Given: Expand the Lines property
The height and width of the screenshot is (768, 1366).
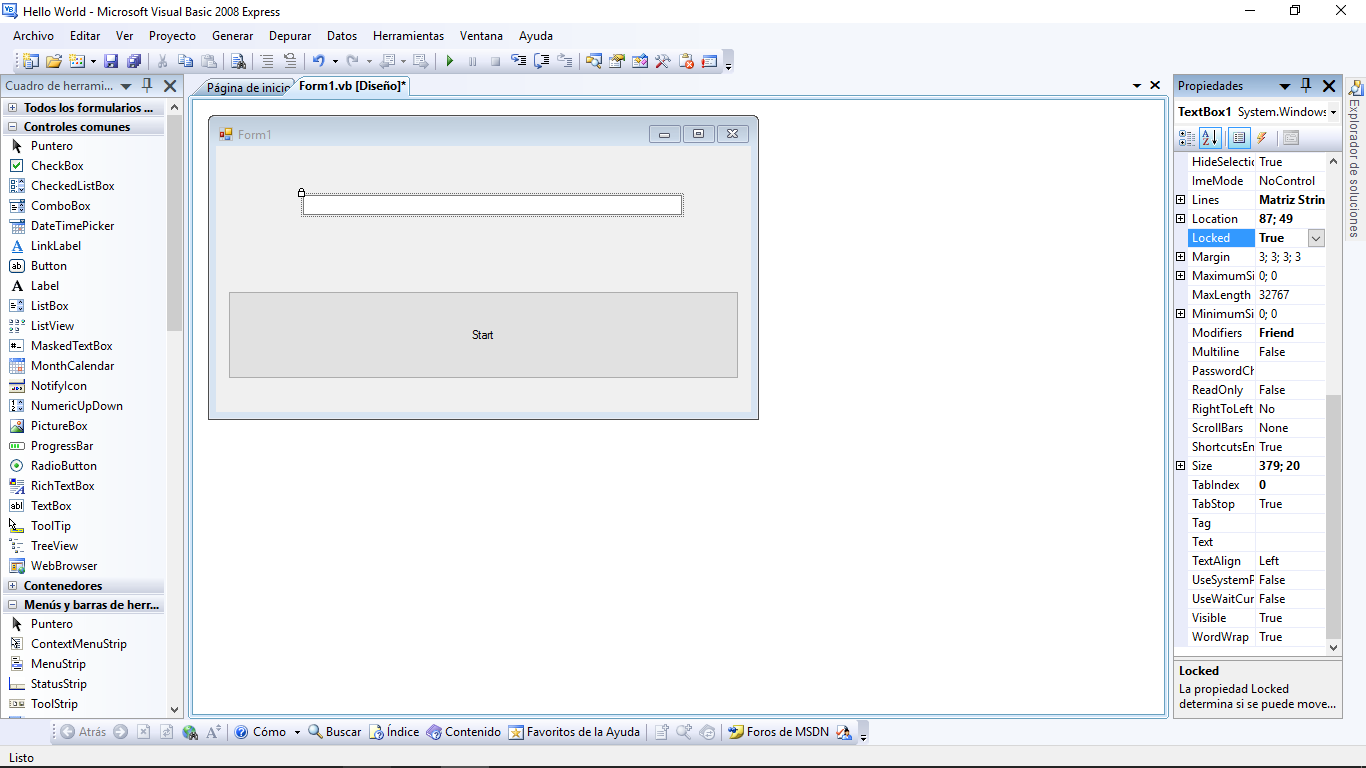Looking at the screenshot, I should tap(1181, 200).
